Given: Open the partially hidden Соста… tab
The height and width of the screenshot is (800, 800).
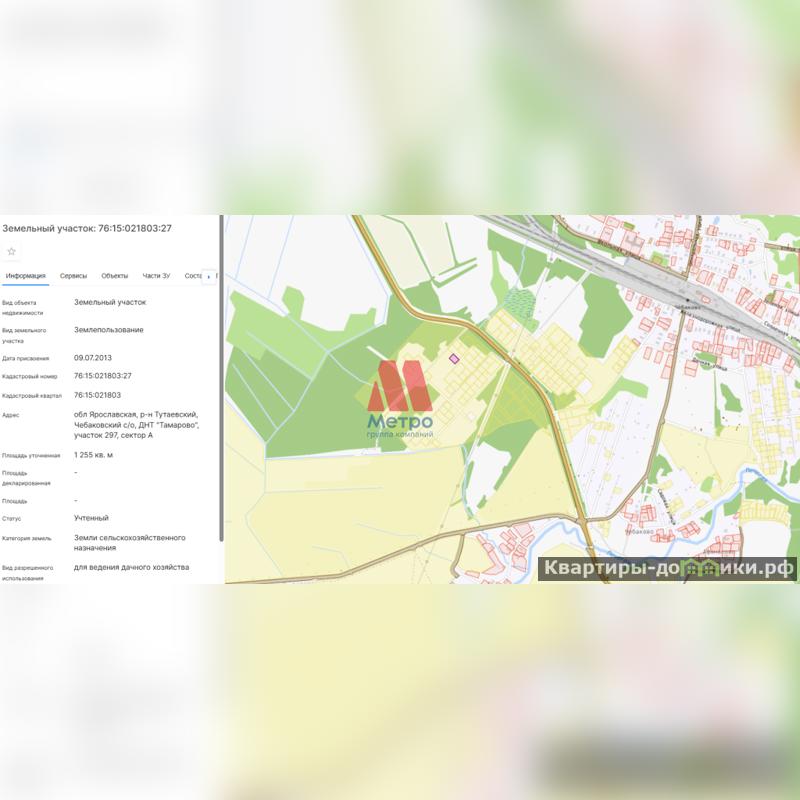Looking at the screenshot, I should click(193, 276).
